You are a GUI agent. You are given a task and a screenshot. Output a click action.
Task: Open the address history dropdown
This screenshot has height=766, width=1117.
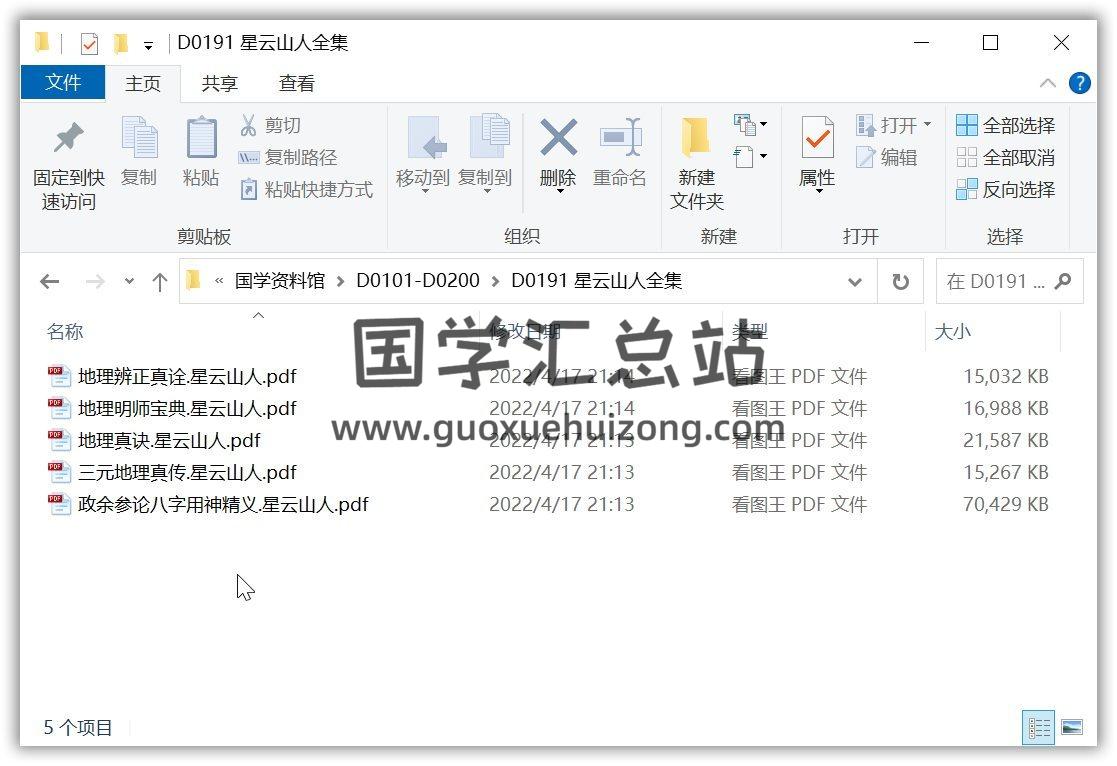pos(855,282)
